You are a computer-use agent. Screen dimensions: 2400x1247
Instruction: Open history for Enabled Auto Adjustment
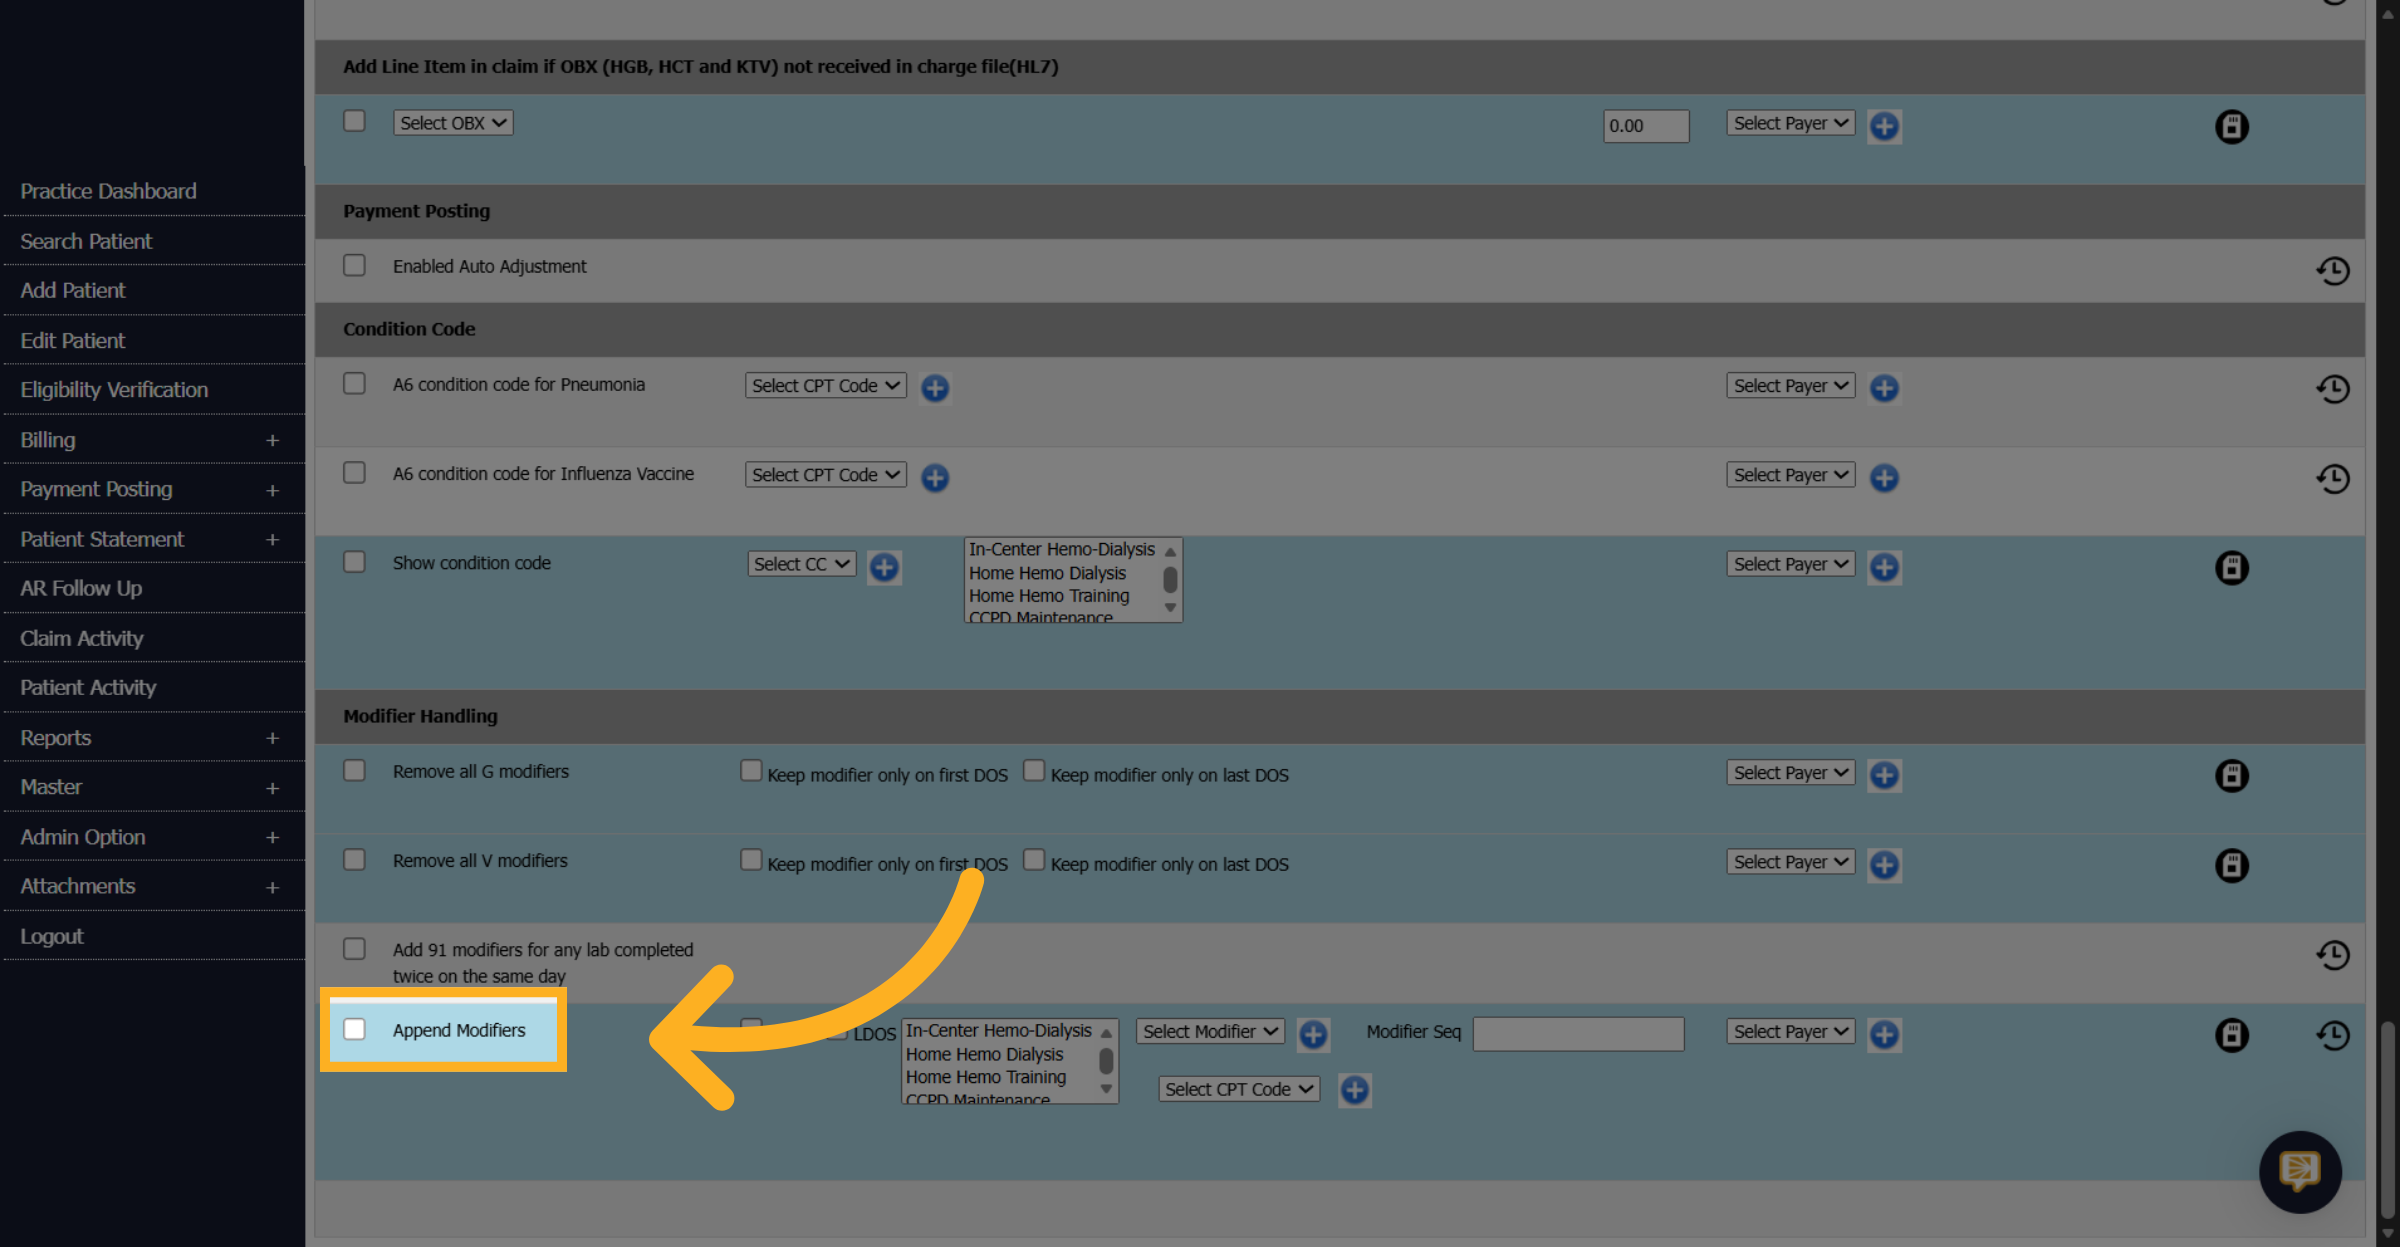(x=2332, y=270)
